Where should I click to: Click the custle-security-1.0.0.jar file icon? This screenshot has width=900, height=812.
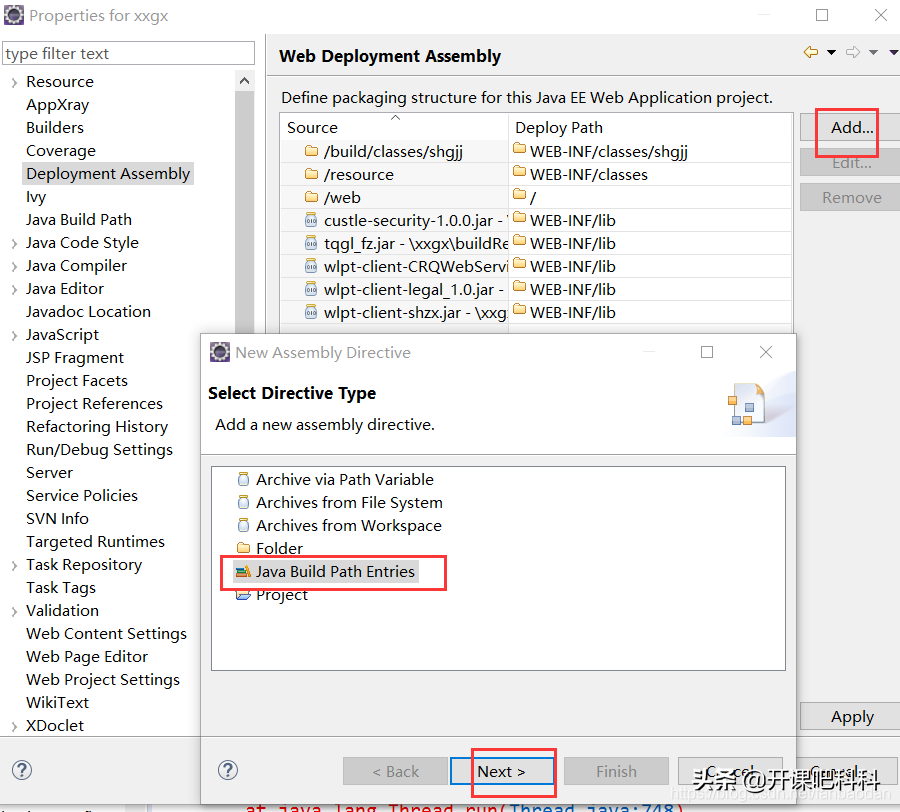coord(311,220)
